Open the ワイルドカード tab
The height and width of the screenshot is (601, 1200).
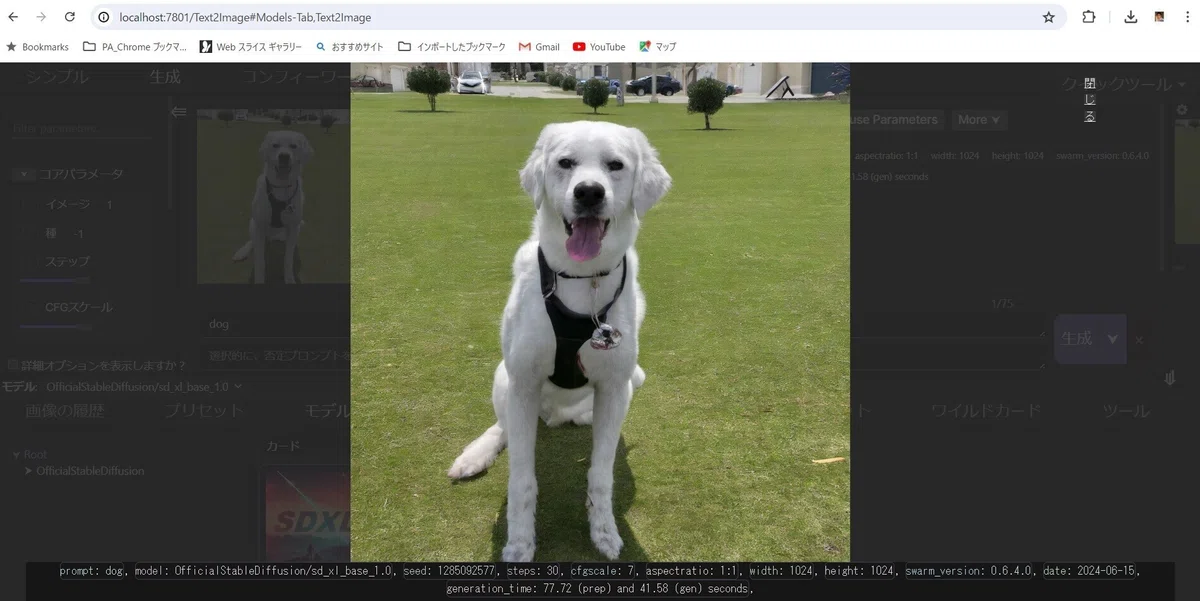coord(986,410)
